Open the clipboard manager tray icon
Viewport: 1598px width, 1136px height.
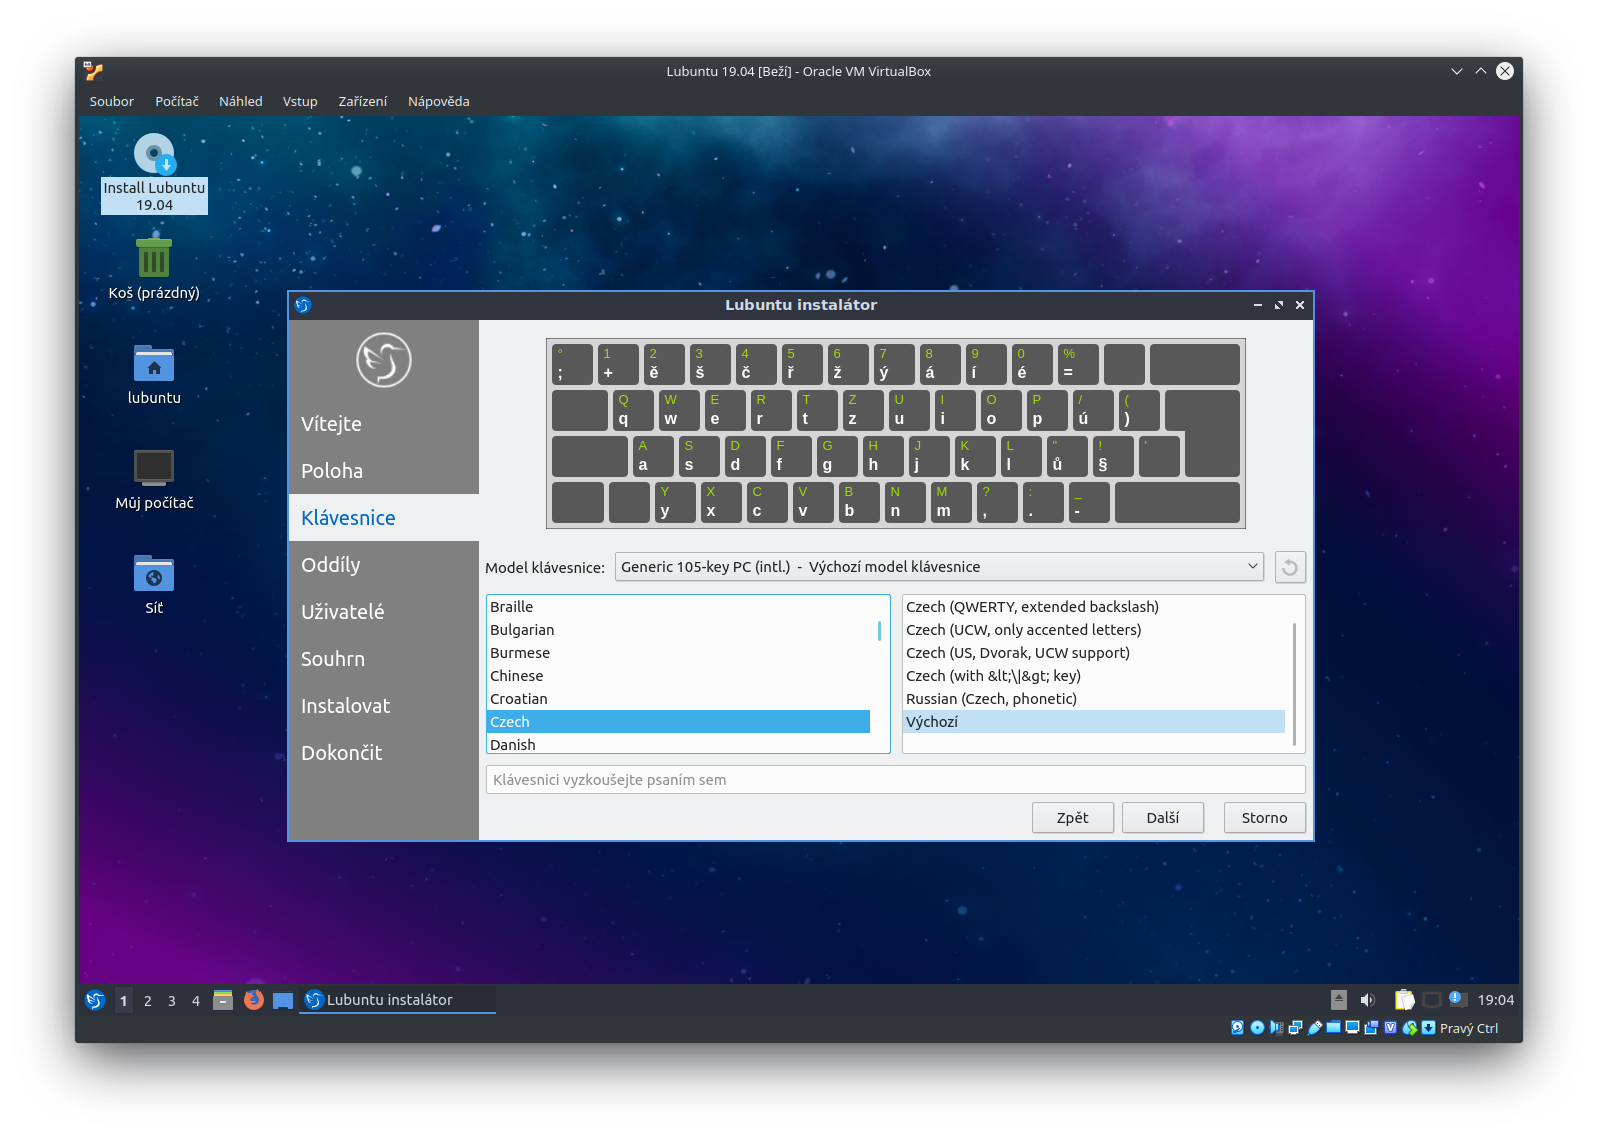pos(1404,1000)
